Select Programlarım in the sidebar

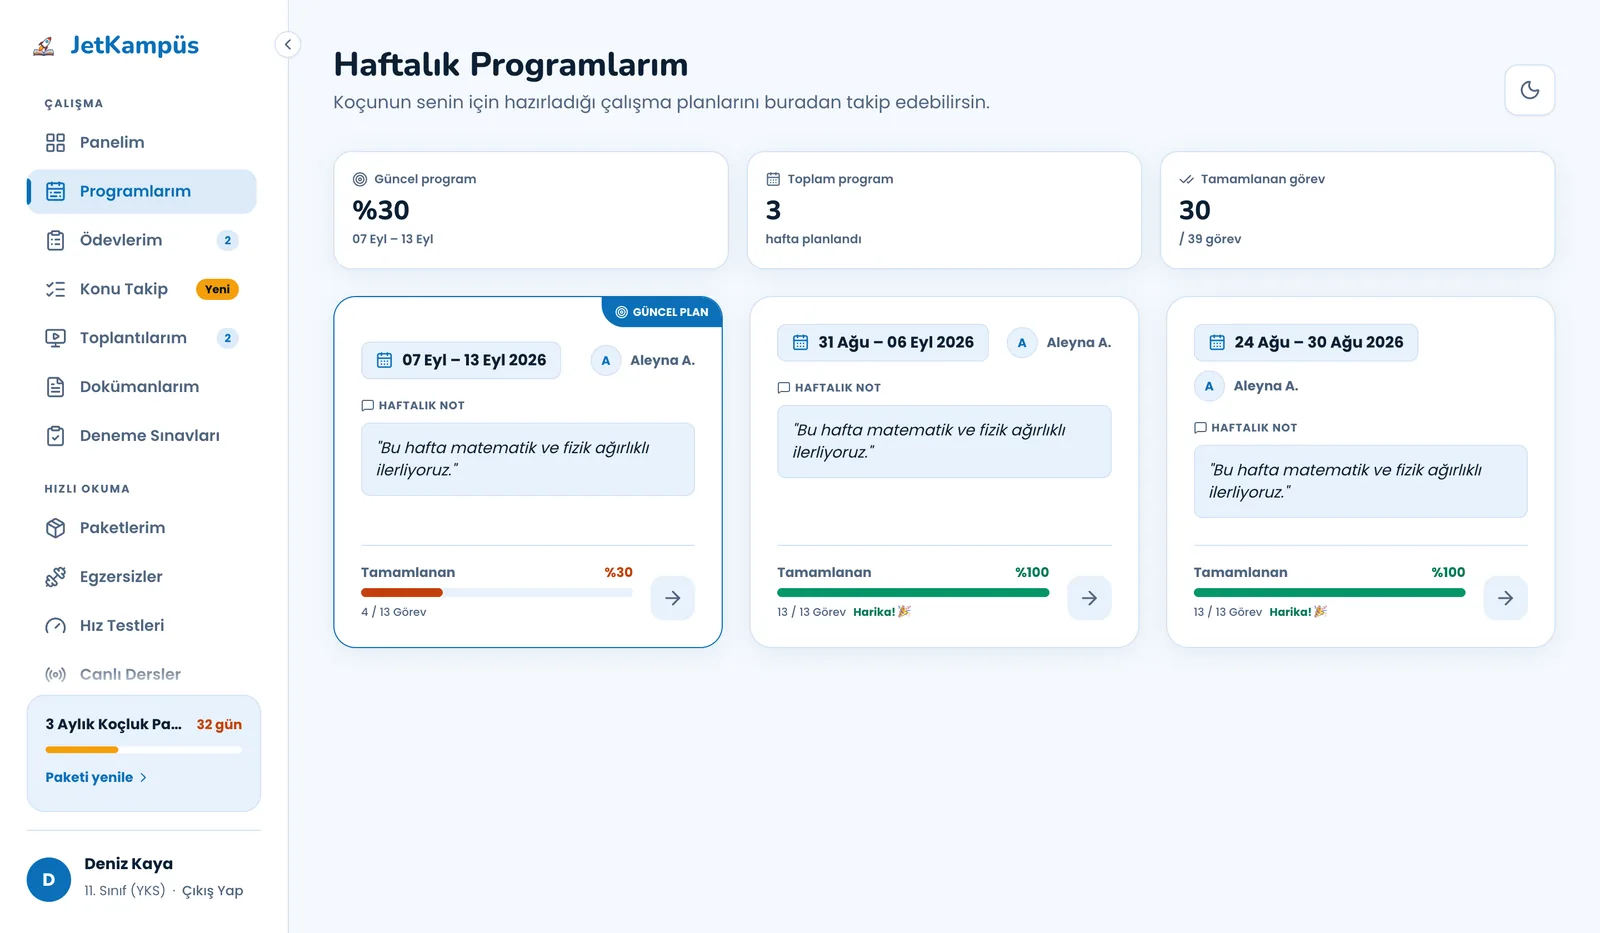[142, 191]
